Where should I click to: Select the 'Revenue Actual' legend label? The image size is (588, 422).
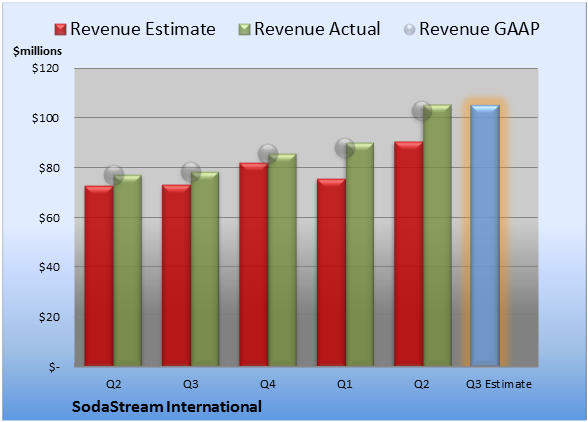click(x=317, y=29)
